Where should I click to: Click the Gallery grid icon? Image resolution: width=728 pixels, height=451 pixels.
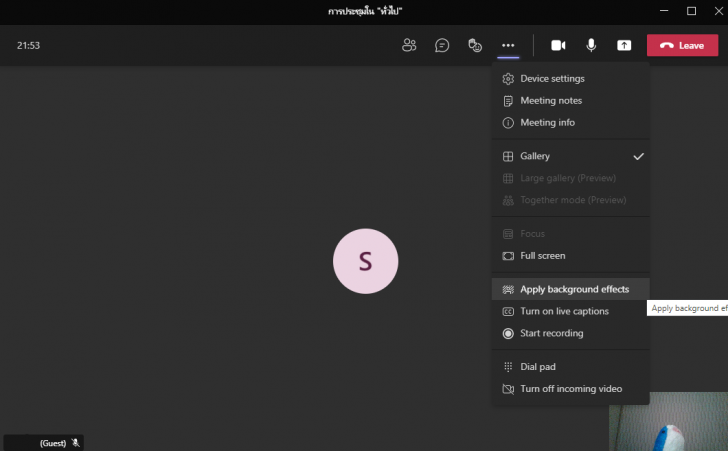[508, 157]
